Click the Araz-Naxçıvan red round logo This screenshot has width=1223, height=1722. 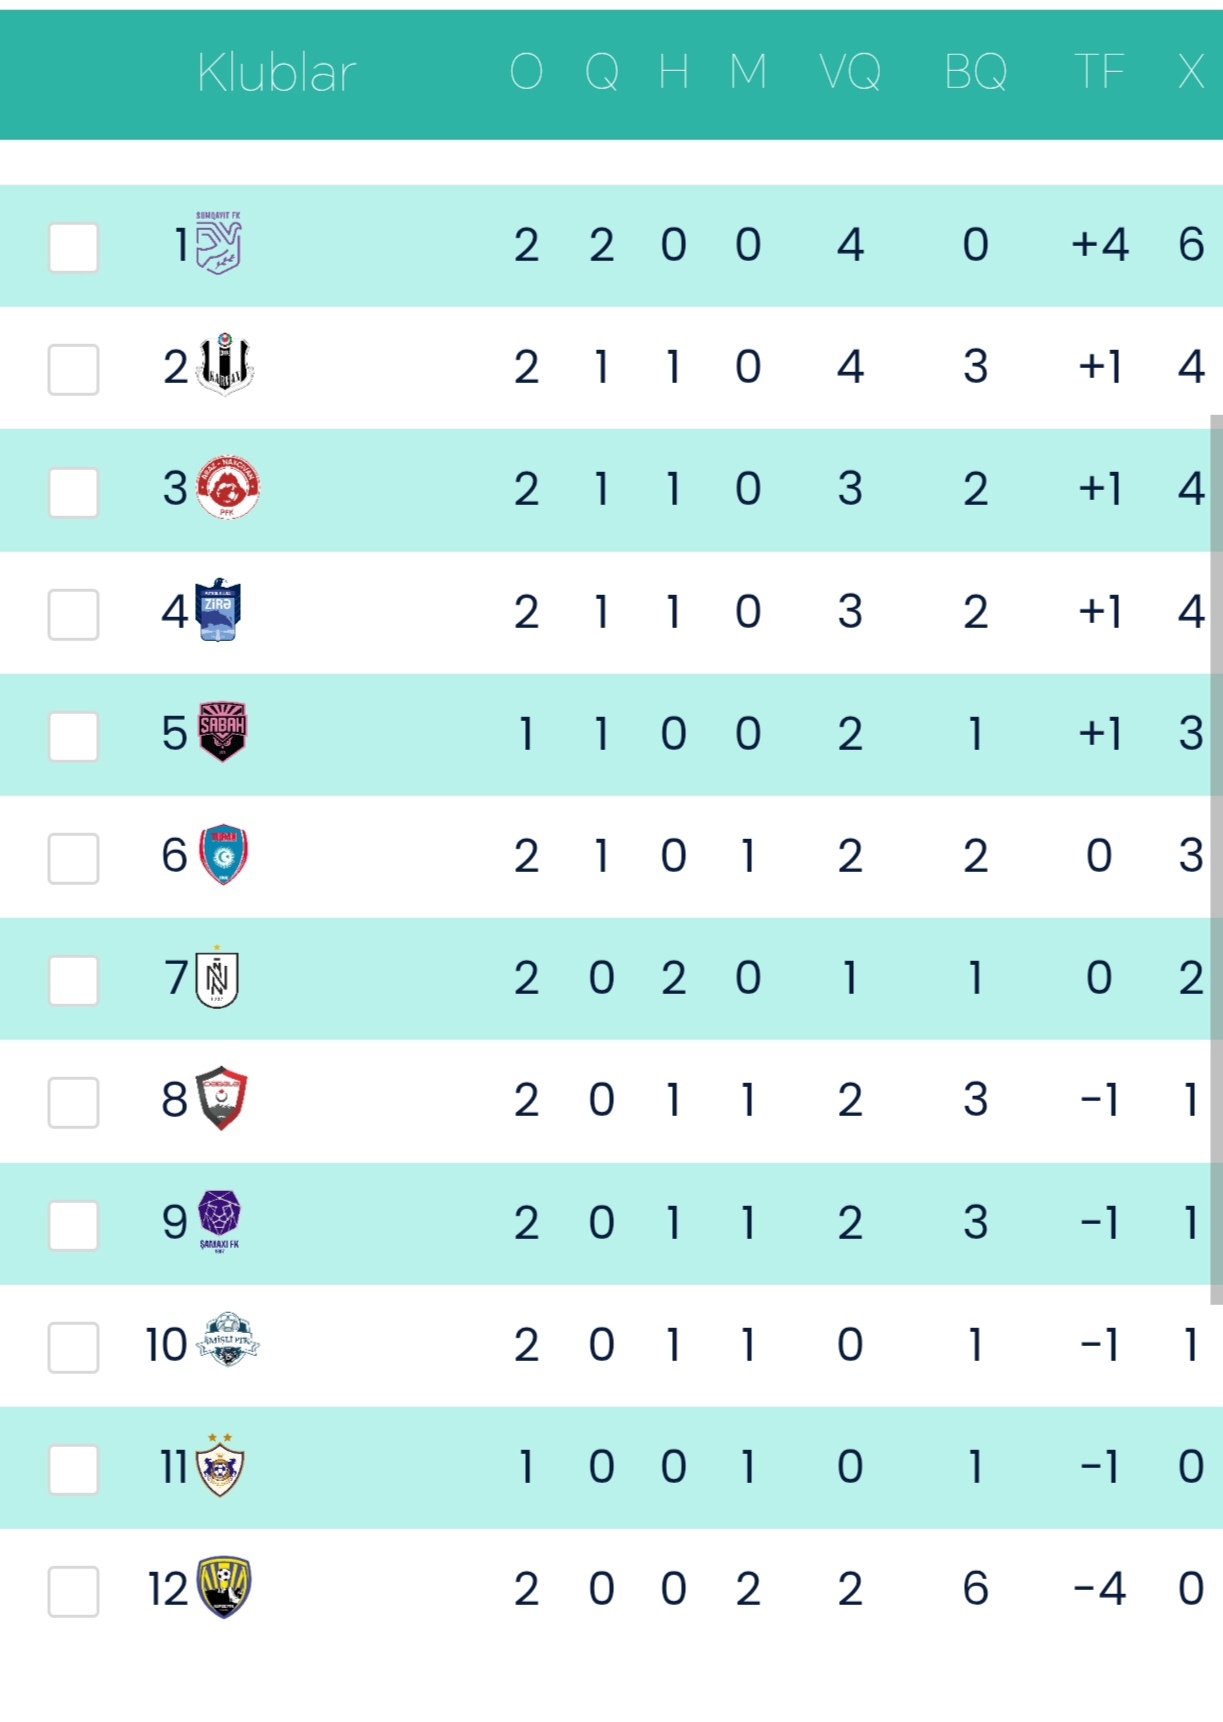tap(228, 488)
